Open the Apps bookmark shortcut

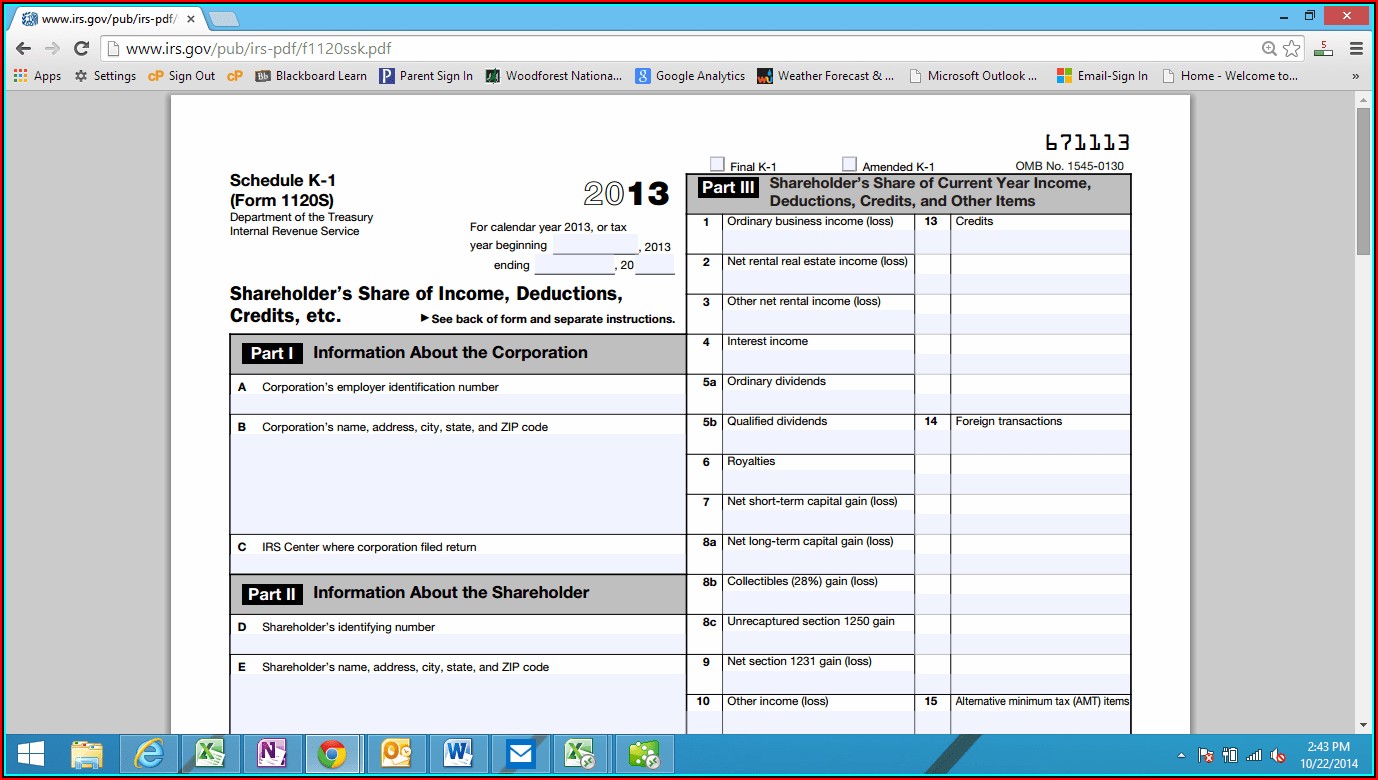(37, 76)
